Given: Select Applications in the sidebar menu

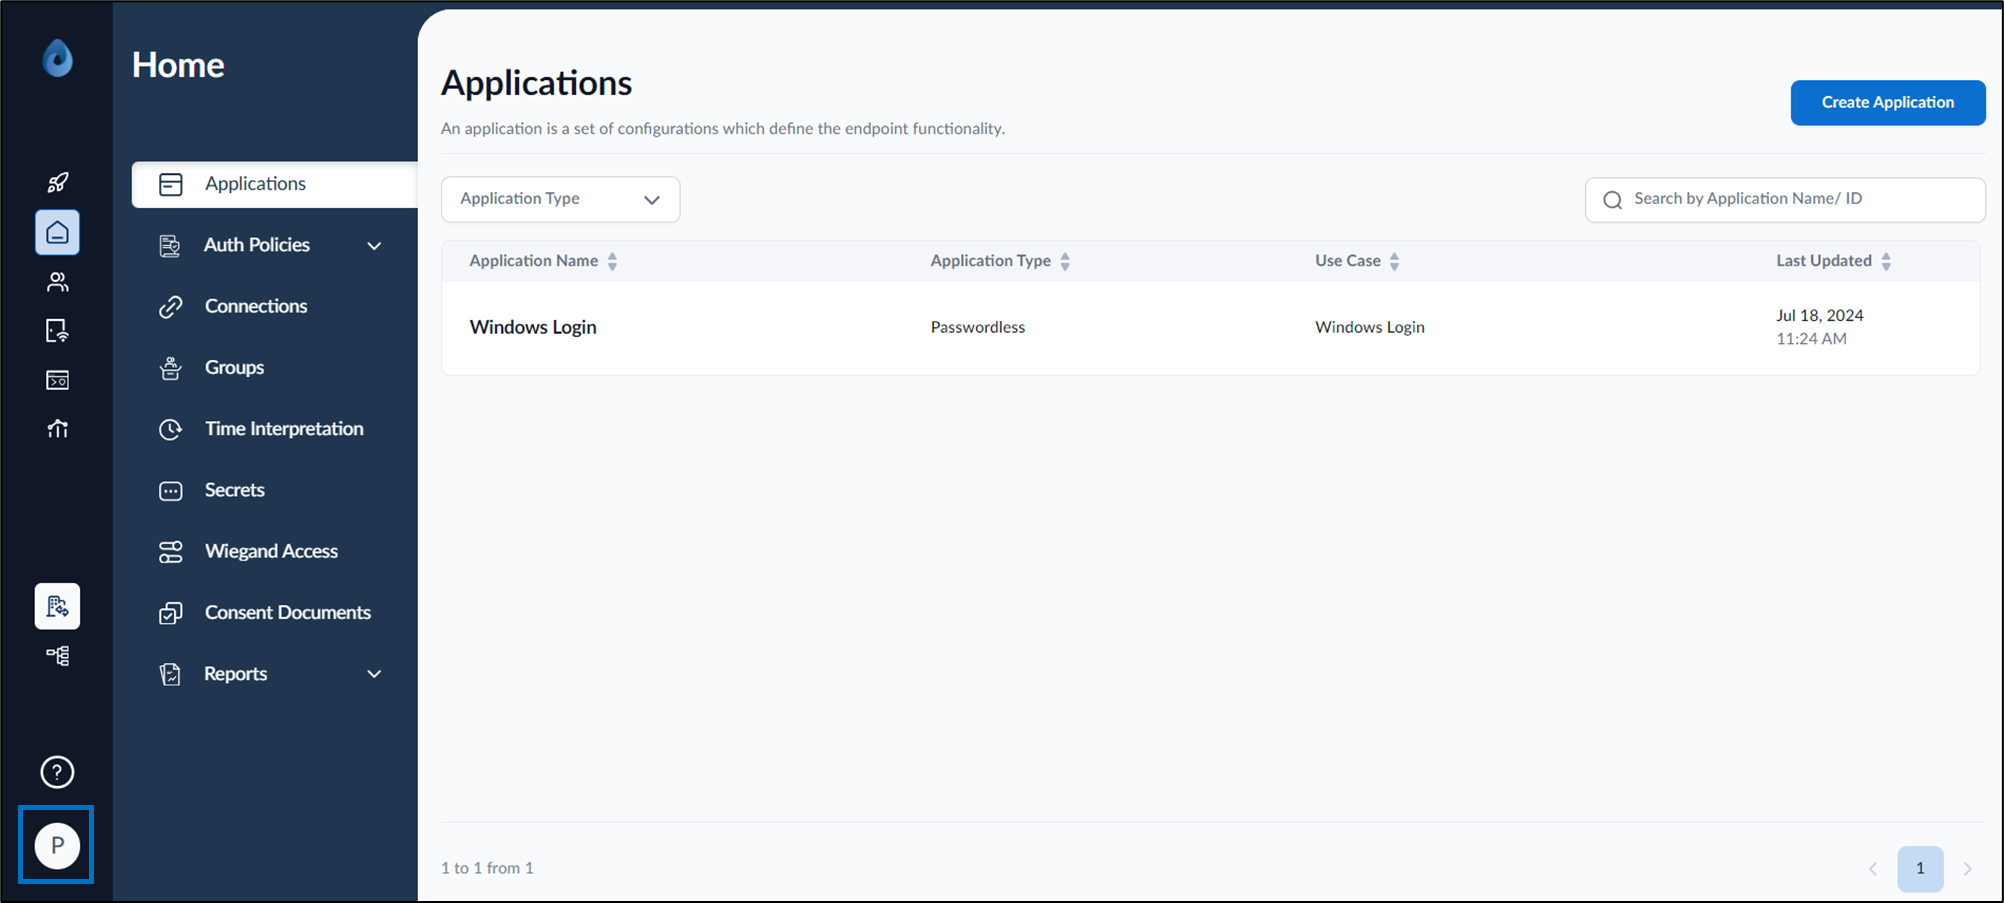Looking at the screenshot, I should pyautogui.click(x=274, y=184).
